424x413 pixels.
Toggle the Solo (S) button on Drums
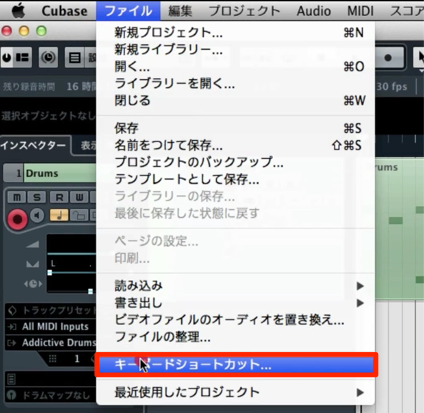tap(37, 198)
